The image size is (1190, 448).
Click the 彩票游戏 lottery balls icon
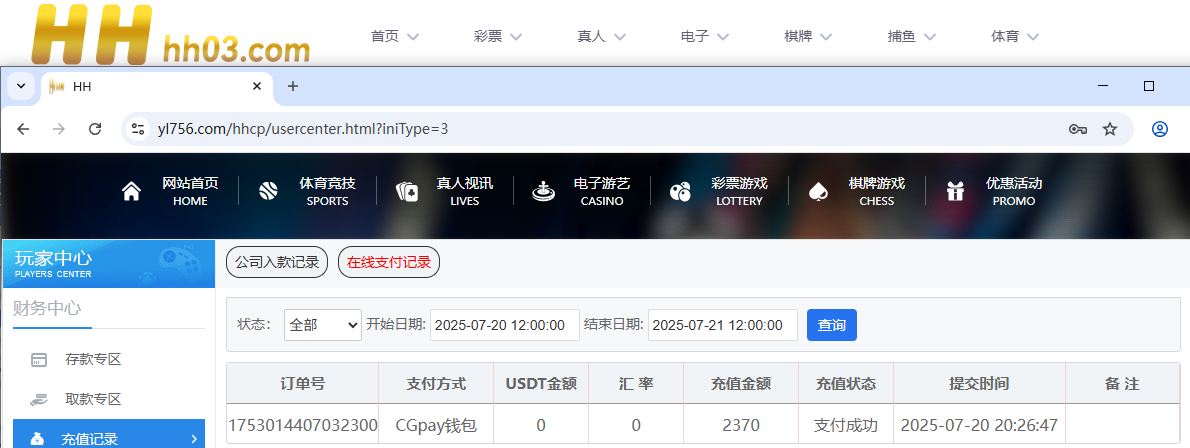tap(680, 192)
